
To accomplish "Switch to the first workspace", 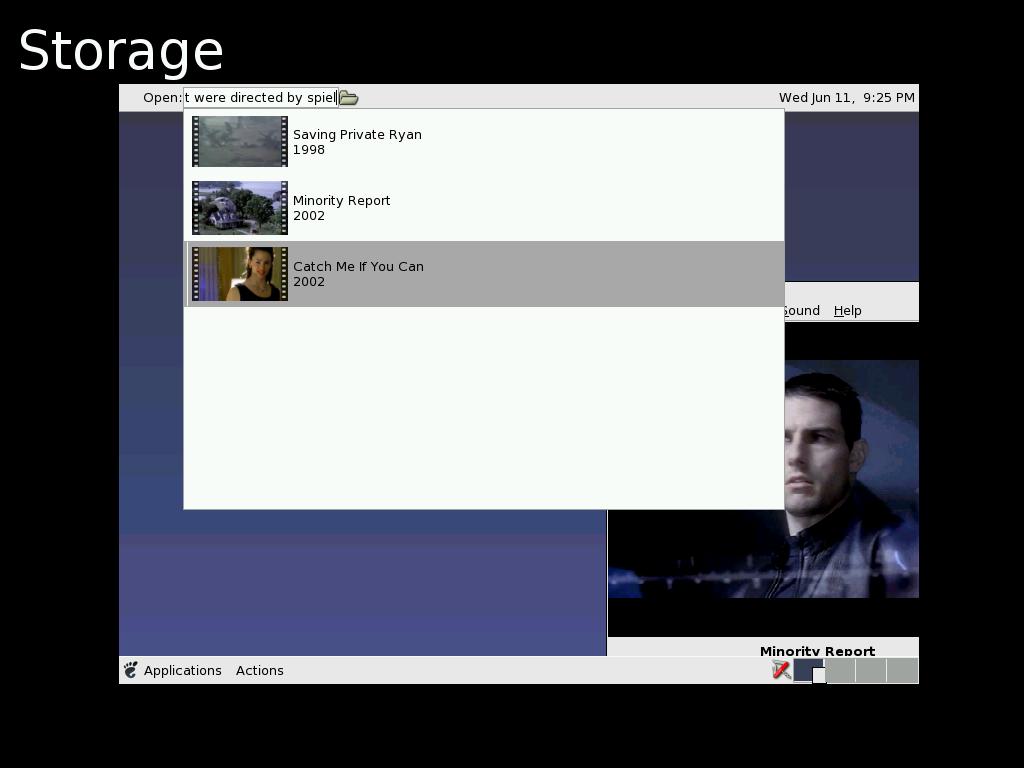I will 807,670.
